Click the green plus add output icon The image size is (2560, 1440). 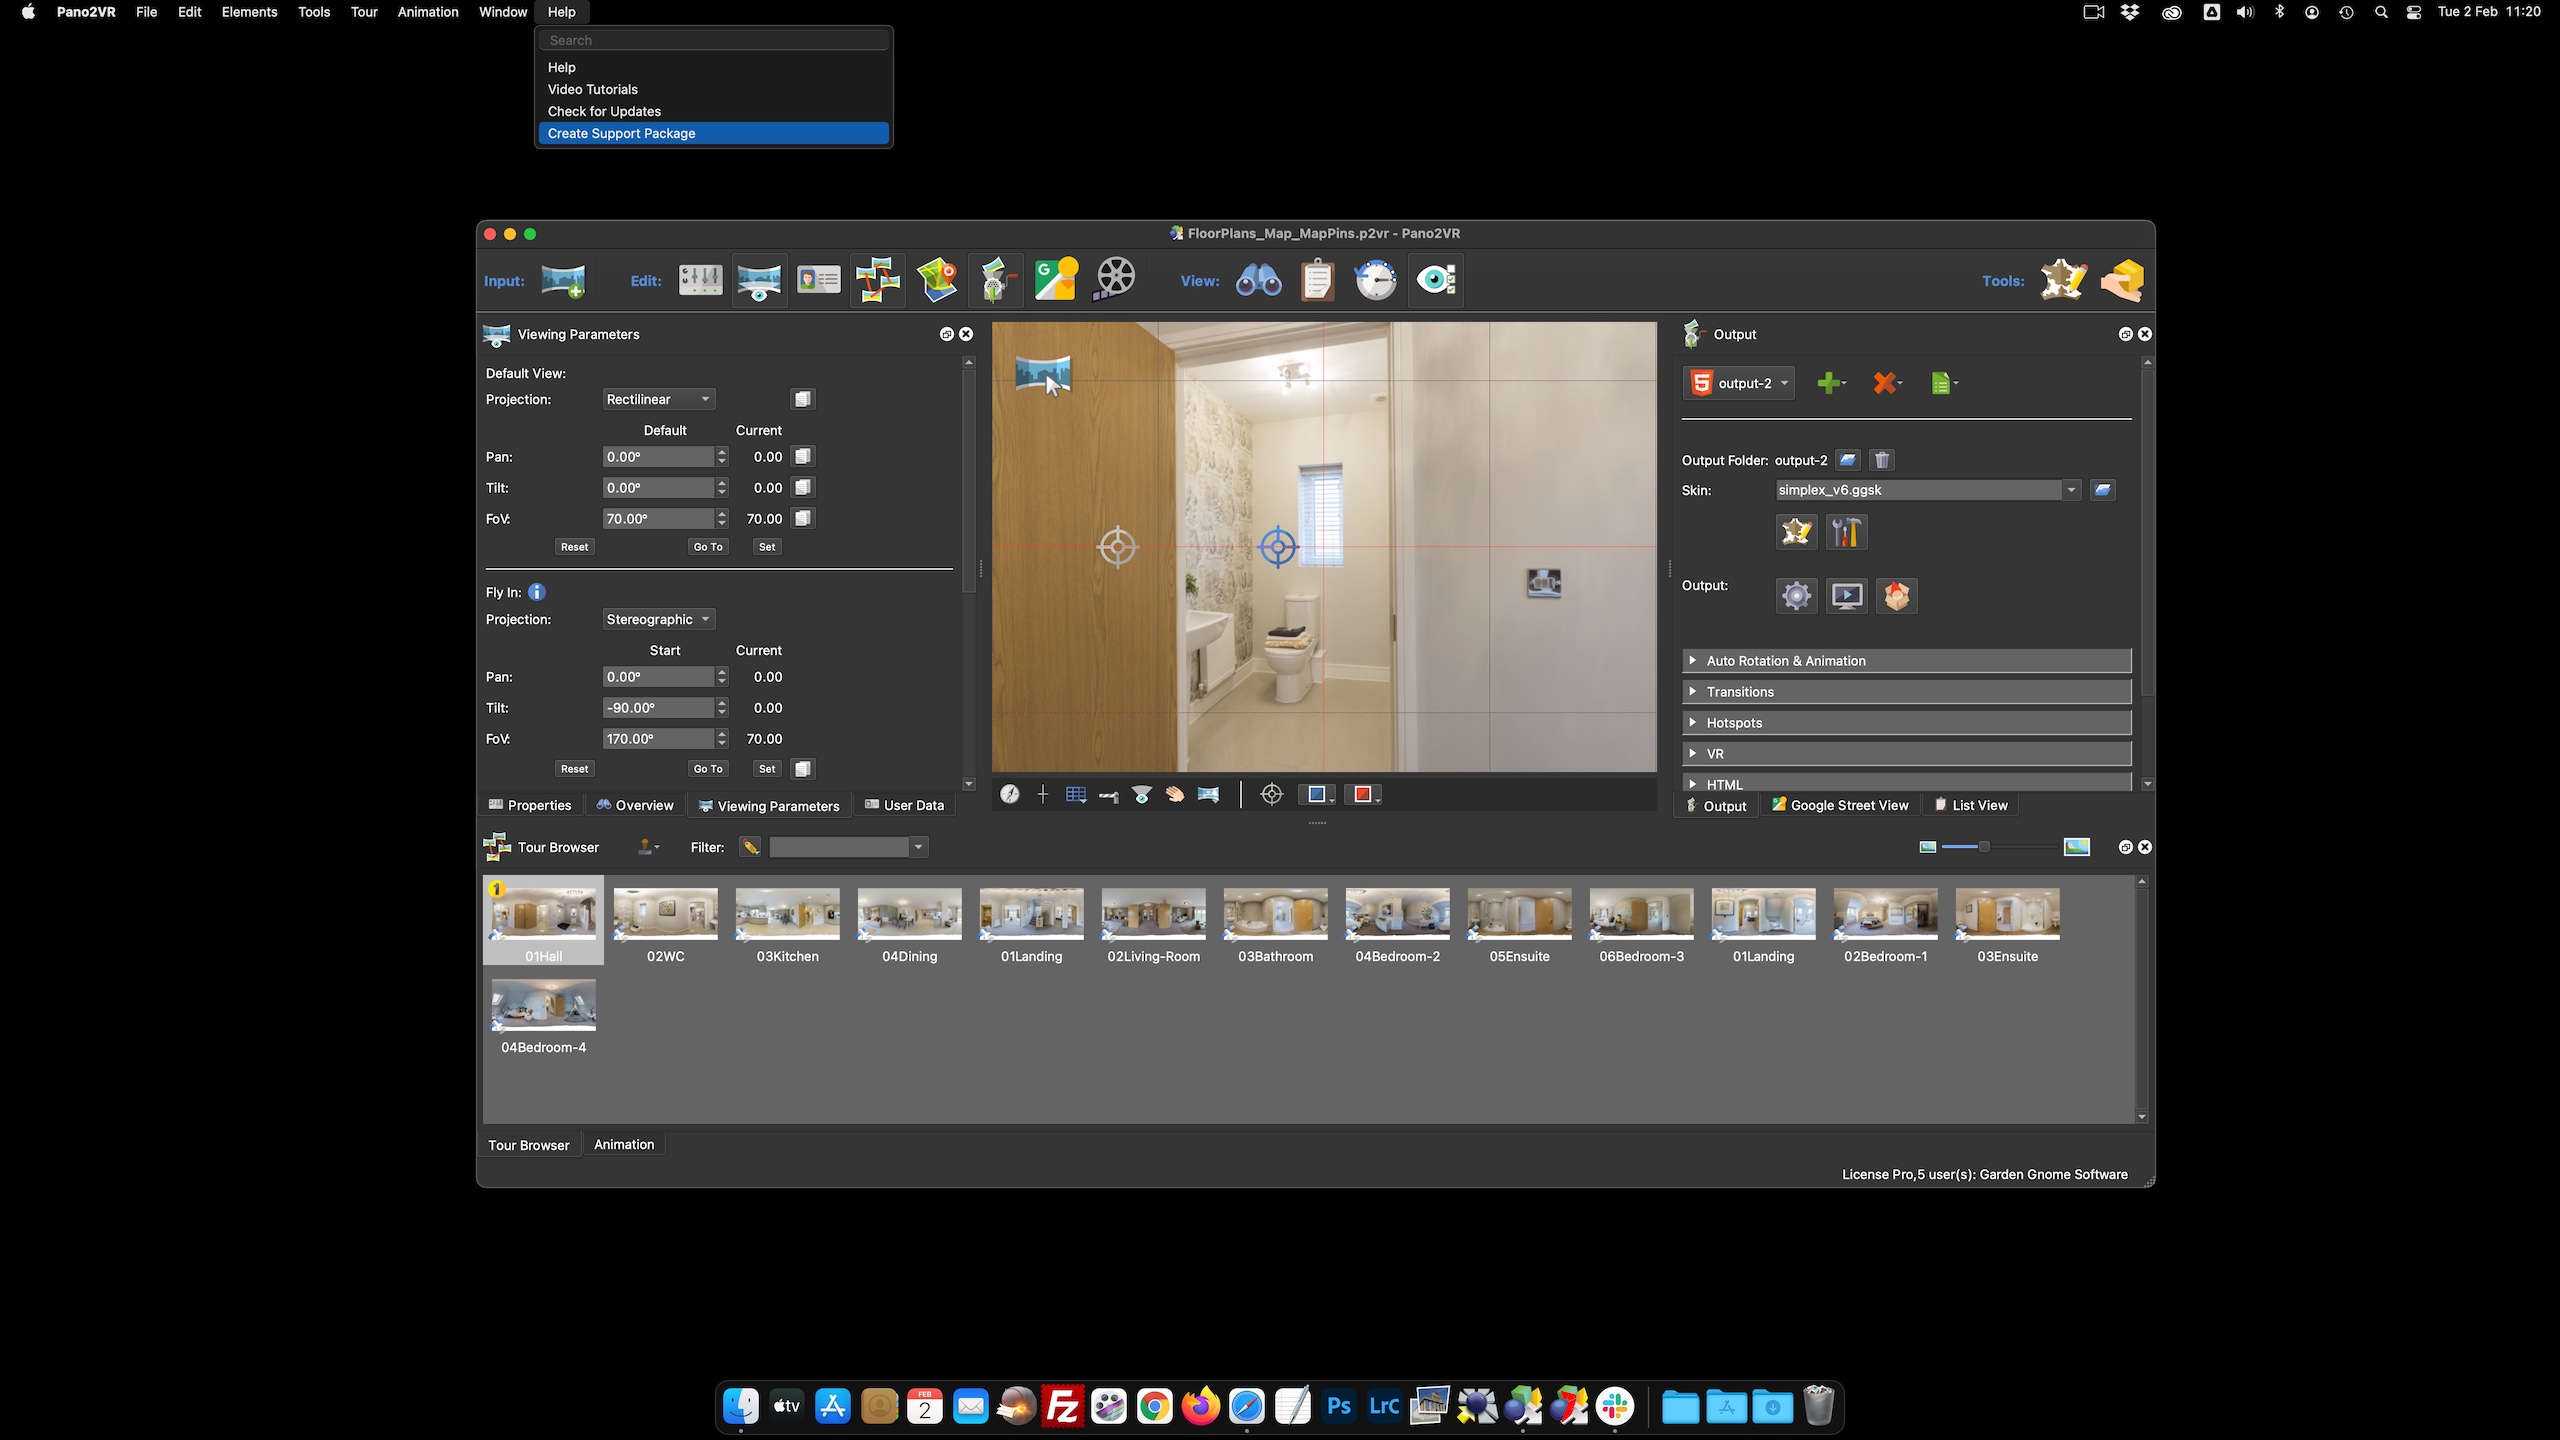[1830, 383]
